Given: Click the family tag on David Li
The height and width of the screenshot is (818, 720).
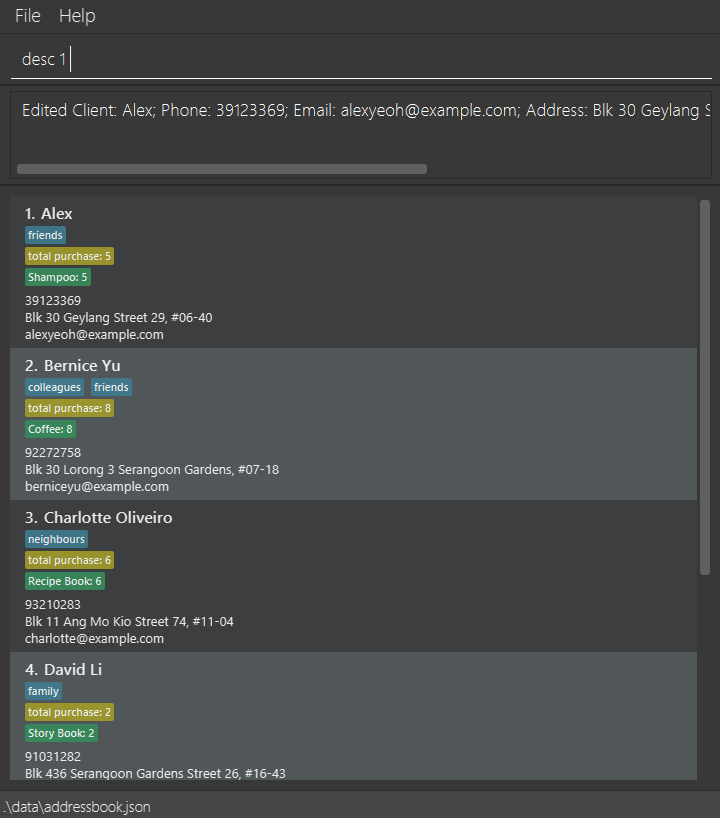Looking at the screenshot, I should pos(43,691).
